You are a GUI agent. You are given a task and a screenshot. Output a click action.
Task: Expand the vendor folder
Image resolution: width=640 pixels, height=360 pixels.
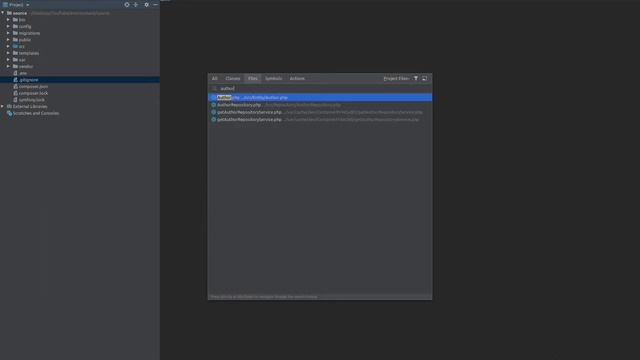(8, 66)
